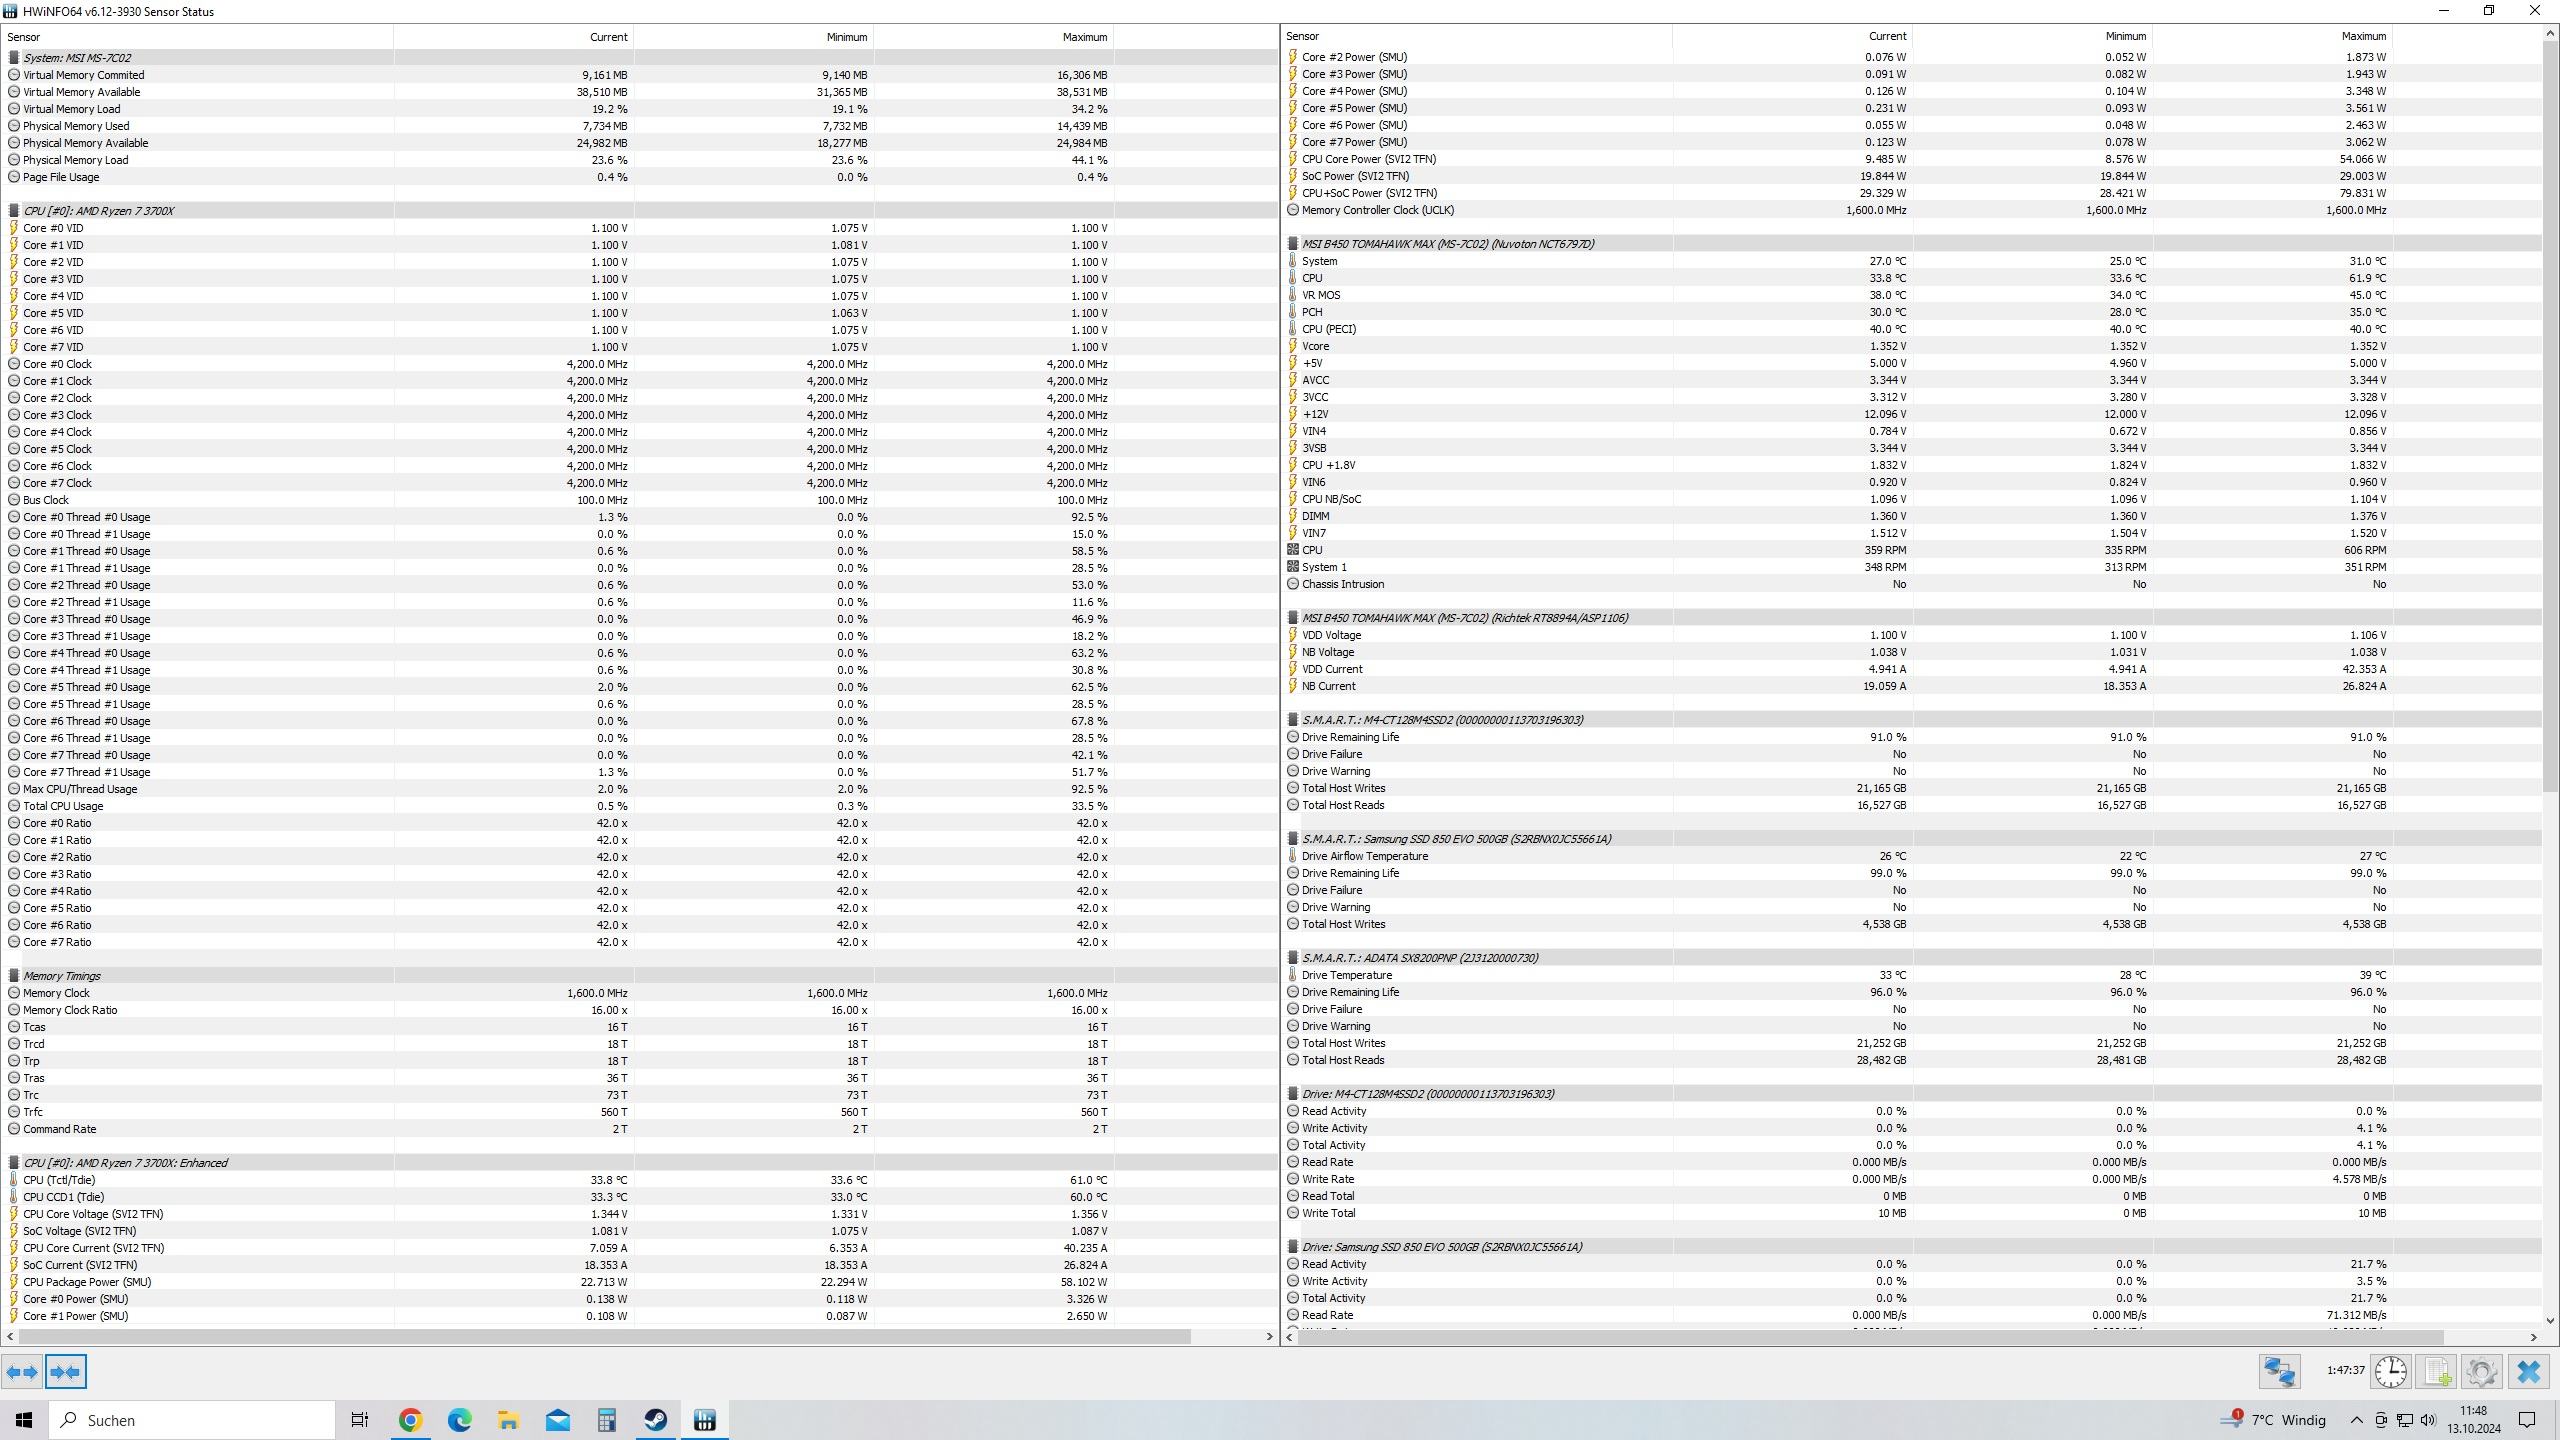Click the left panel Current column header

514,37
